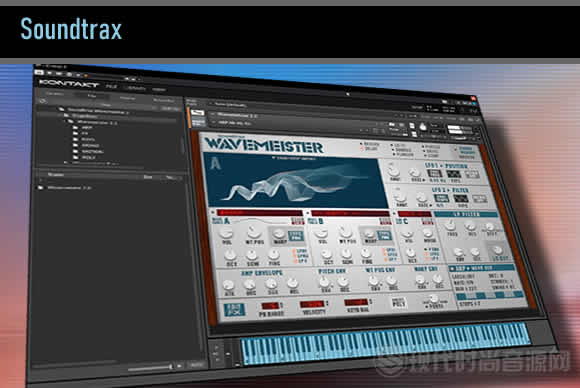Image resolution: width=580 pixels, height=388 pixels.
Task: Click oscillator A WT POS knob
Action: tap(253, 233)
